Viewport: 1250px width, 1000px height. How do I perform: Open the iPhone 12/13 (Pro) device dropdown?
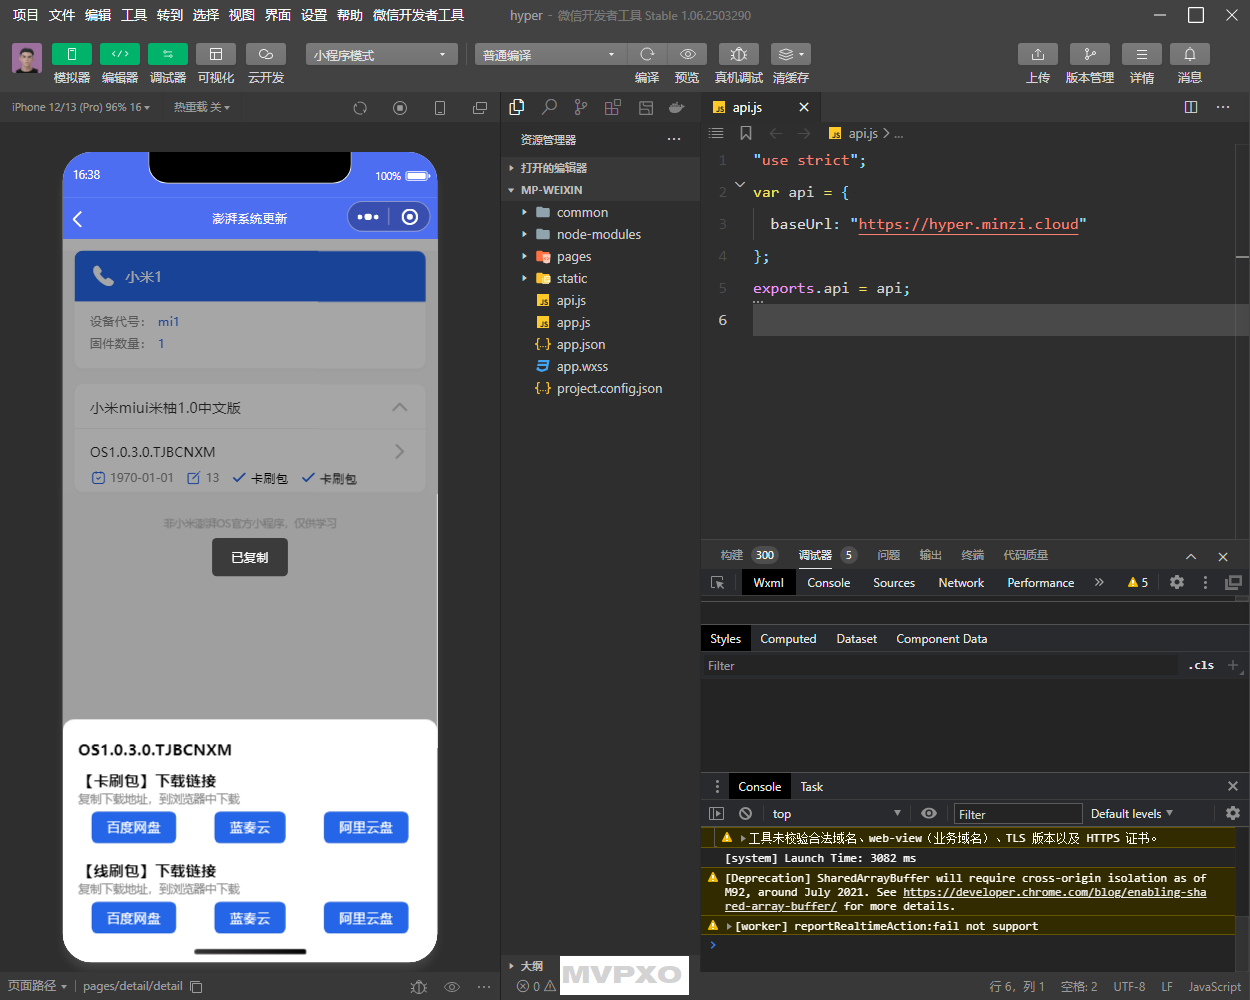pyautogui.click(x=81, y=107)
